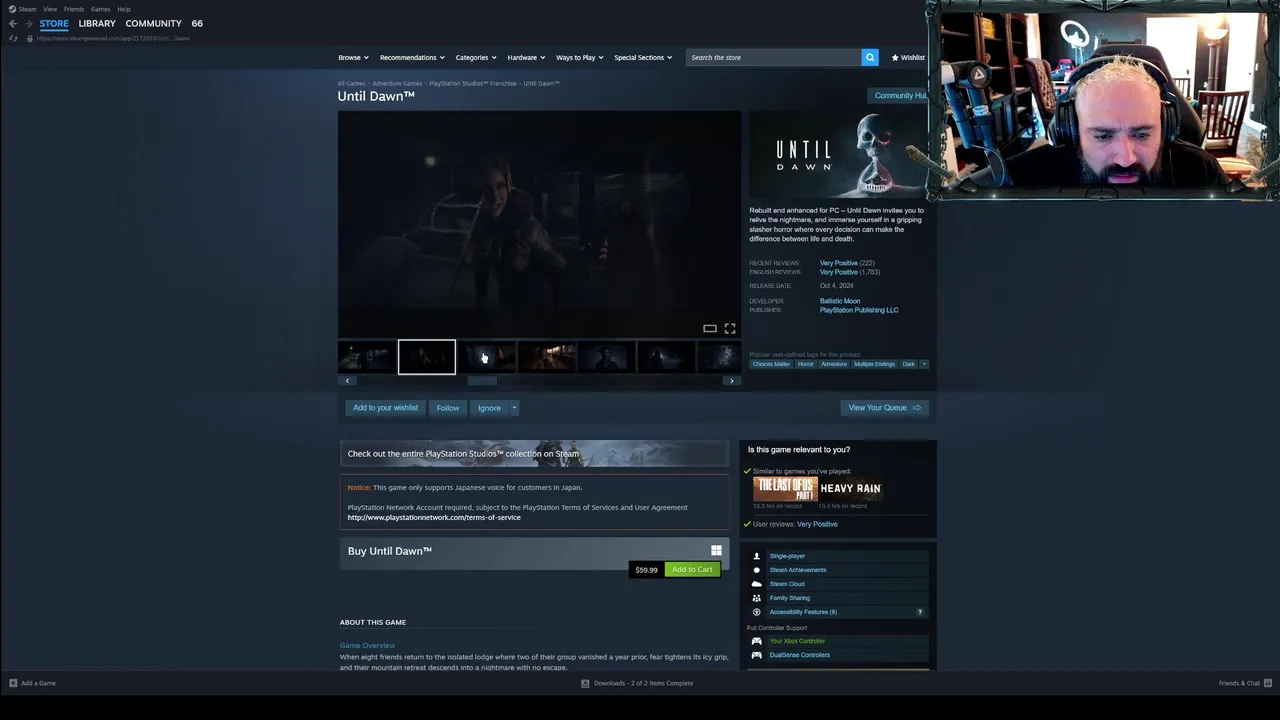The width and height of the screenshot is (1280, 720).
Task: Click the Ignore button
Action: (489, 408)
